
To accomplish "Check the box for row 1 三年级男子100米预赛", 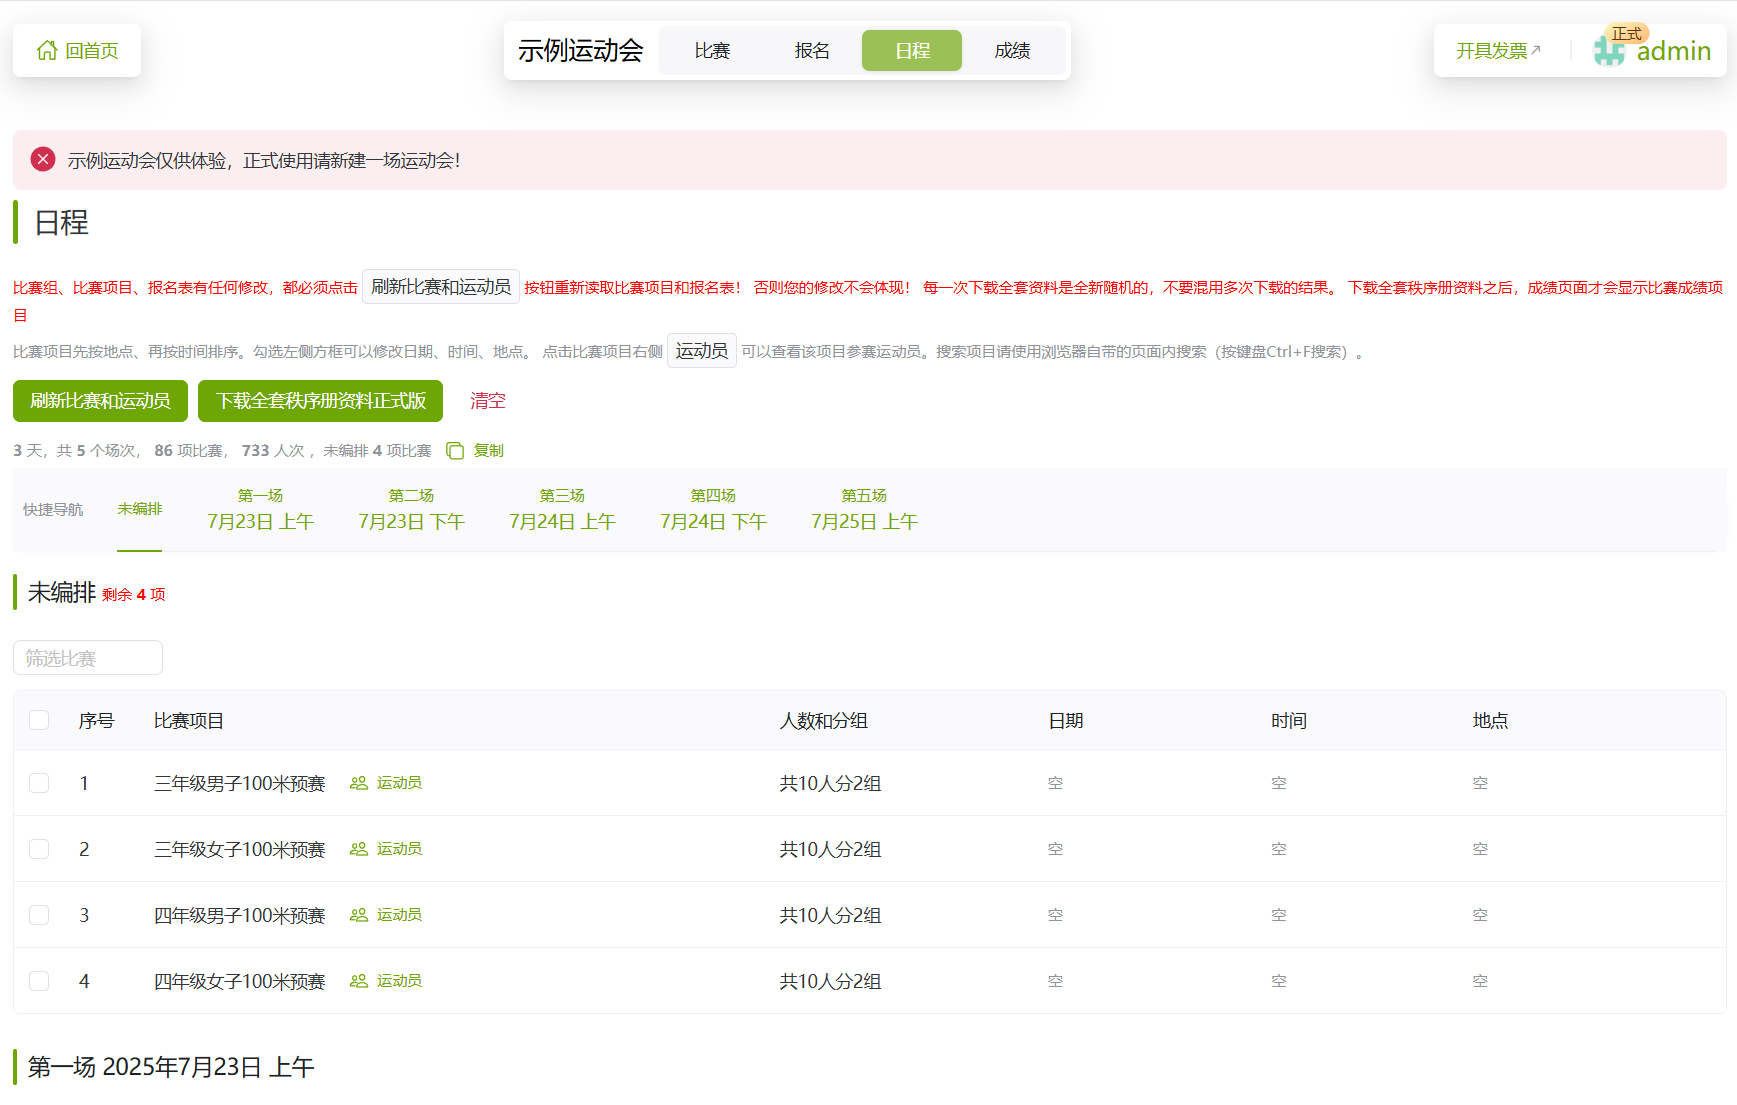I will pyautogui.click(x=39, y=783).
